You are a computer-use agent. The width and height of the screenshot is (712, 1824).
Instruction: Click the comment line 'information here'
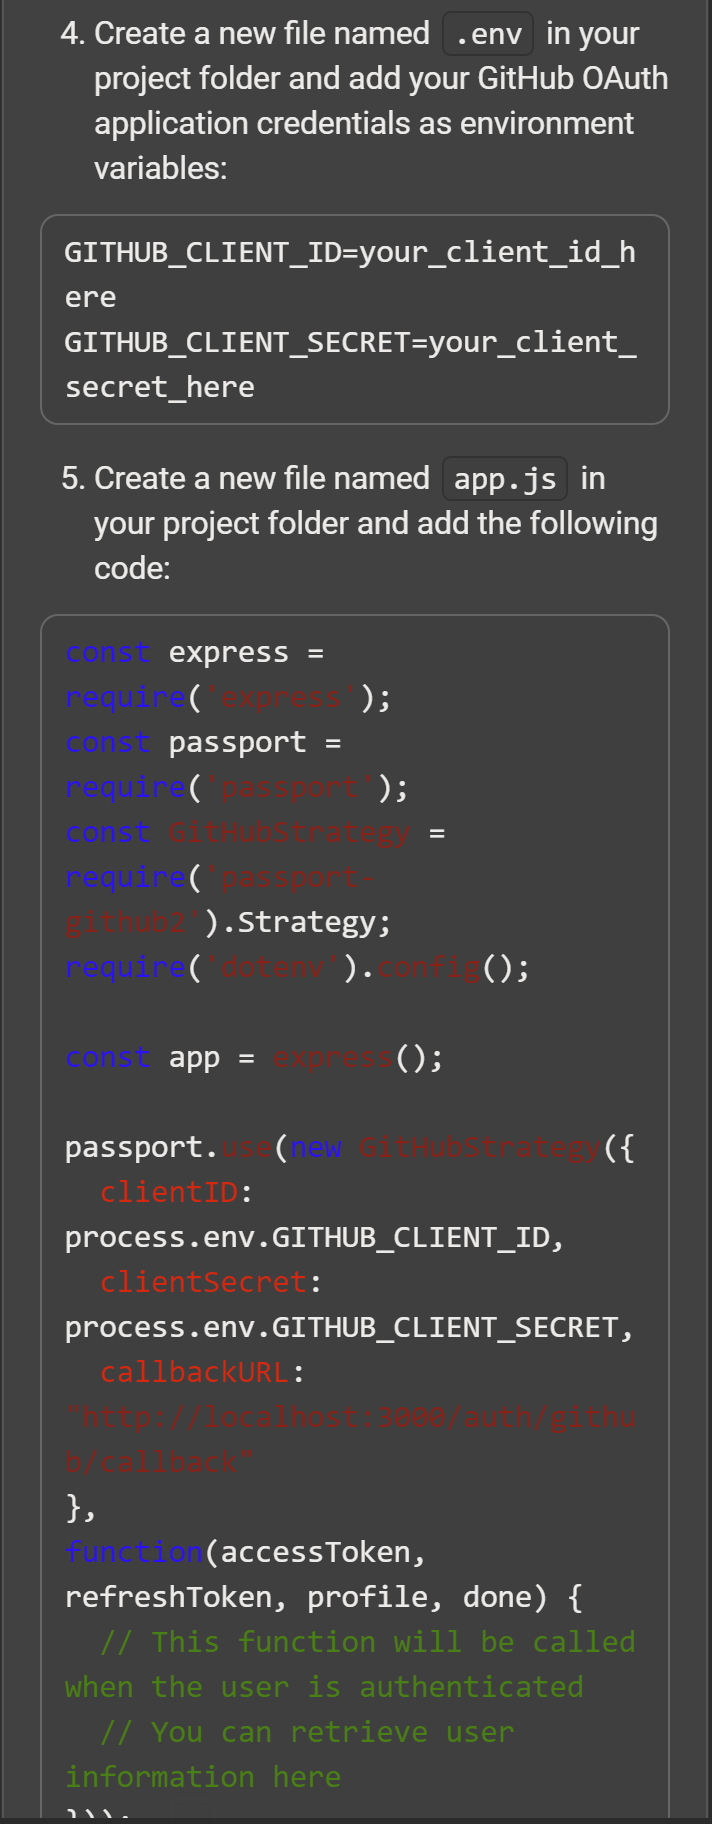coord(203,1777)
